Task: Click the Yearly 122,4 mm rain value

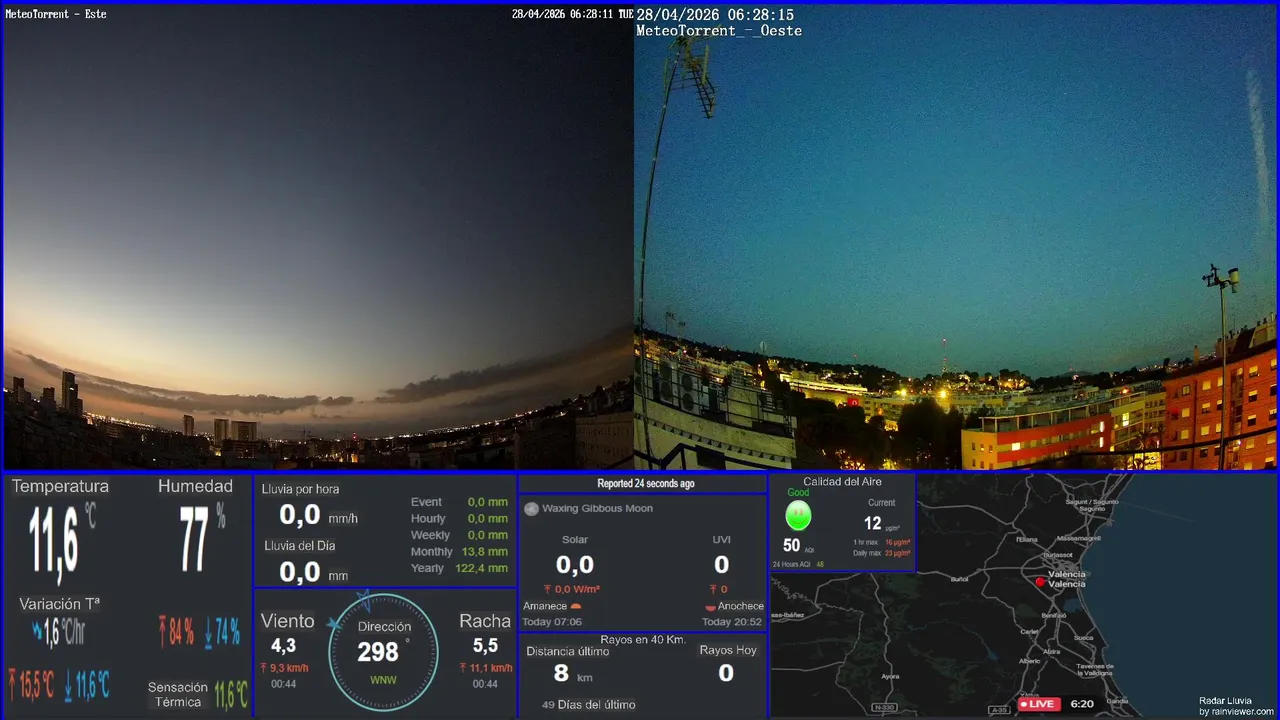Action: tap(482, 568)
